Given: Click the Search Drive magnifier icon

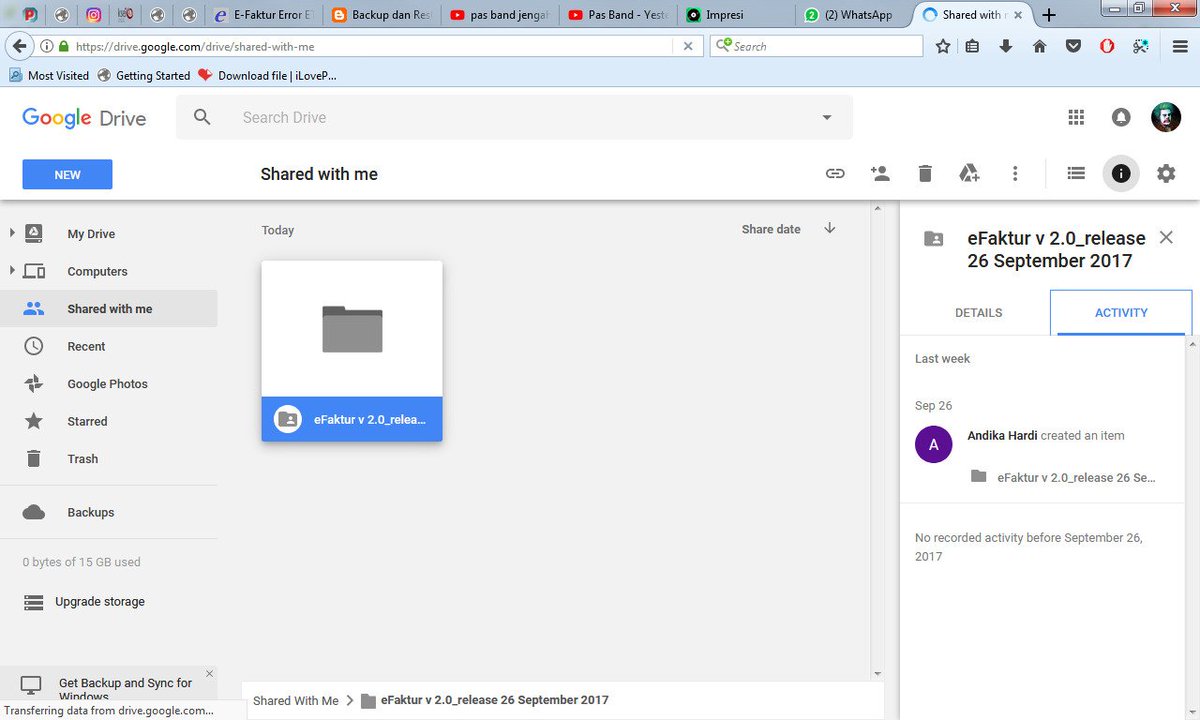Looking at the screenshot, I should click(x=202, y=117).
